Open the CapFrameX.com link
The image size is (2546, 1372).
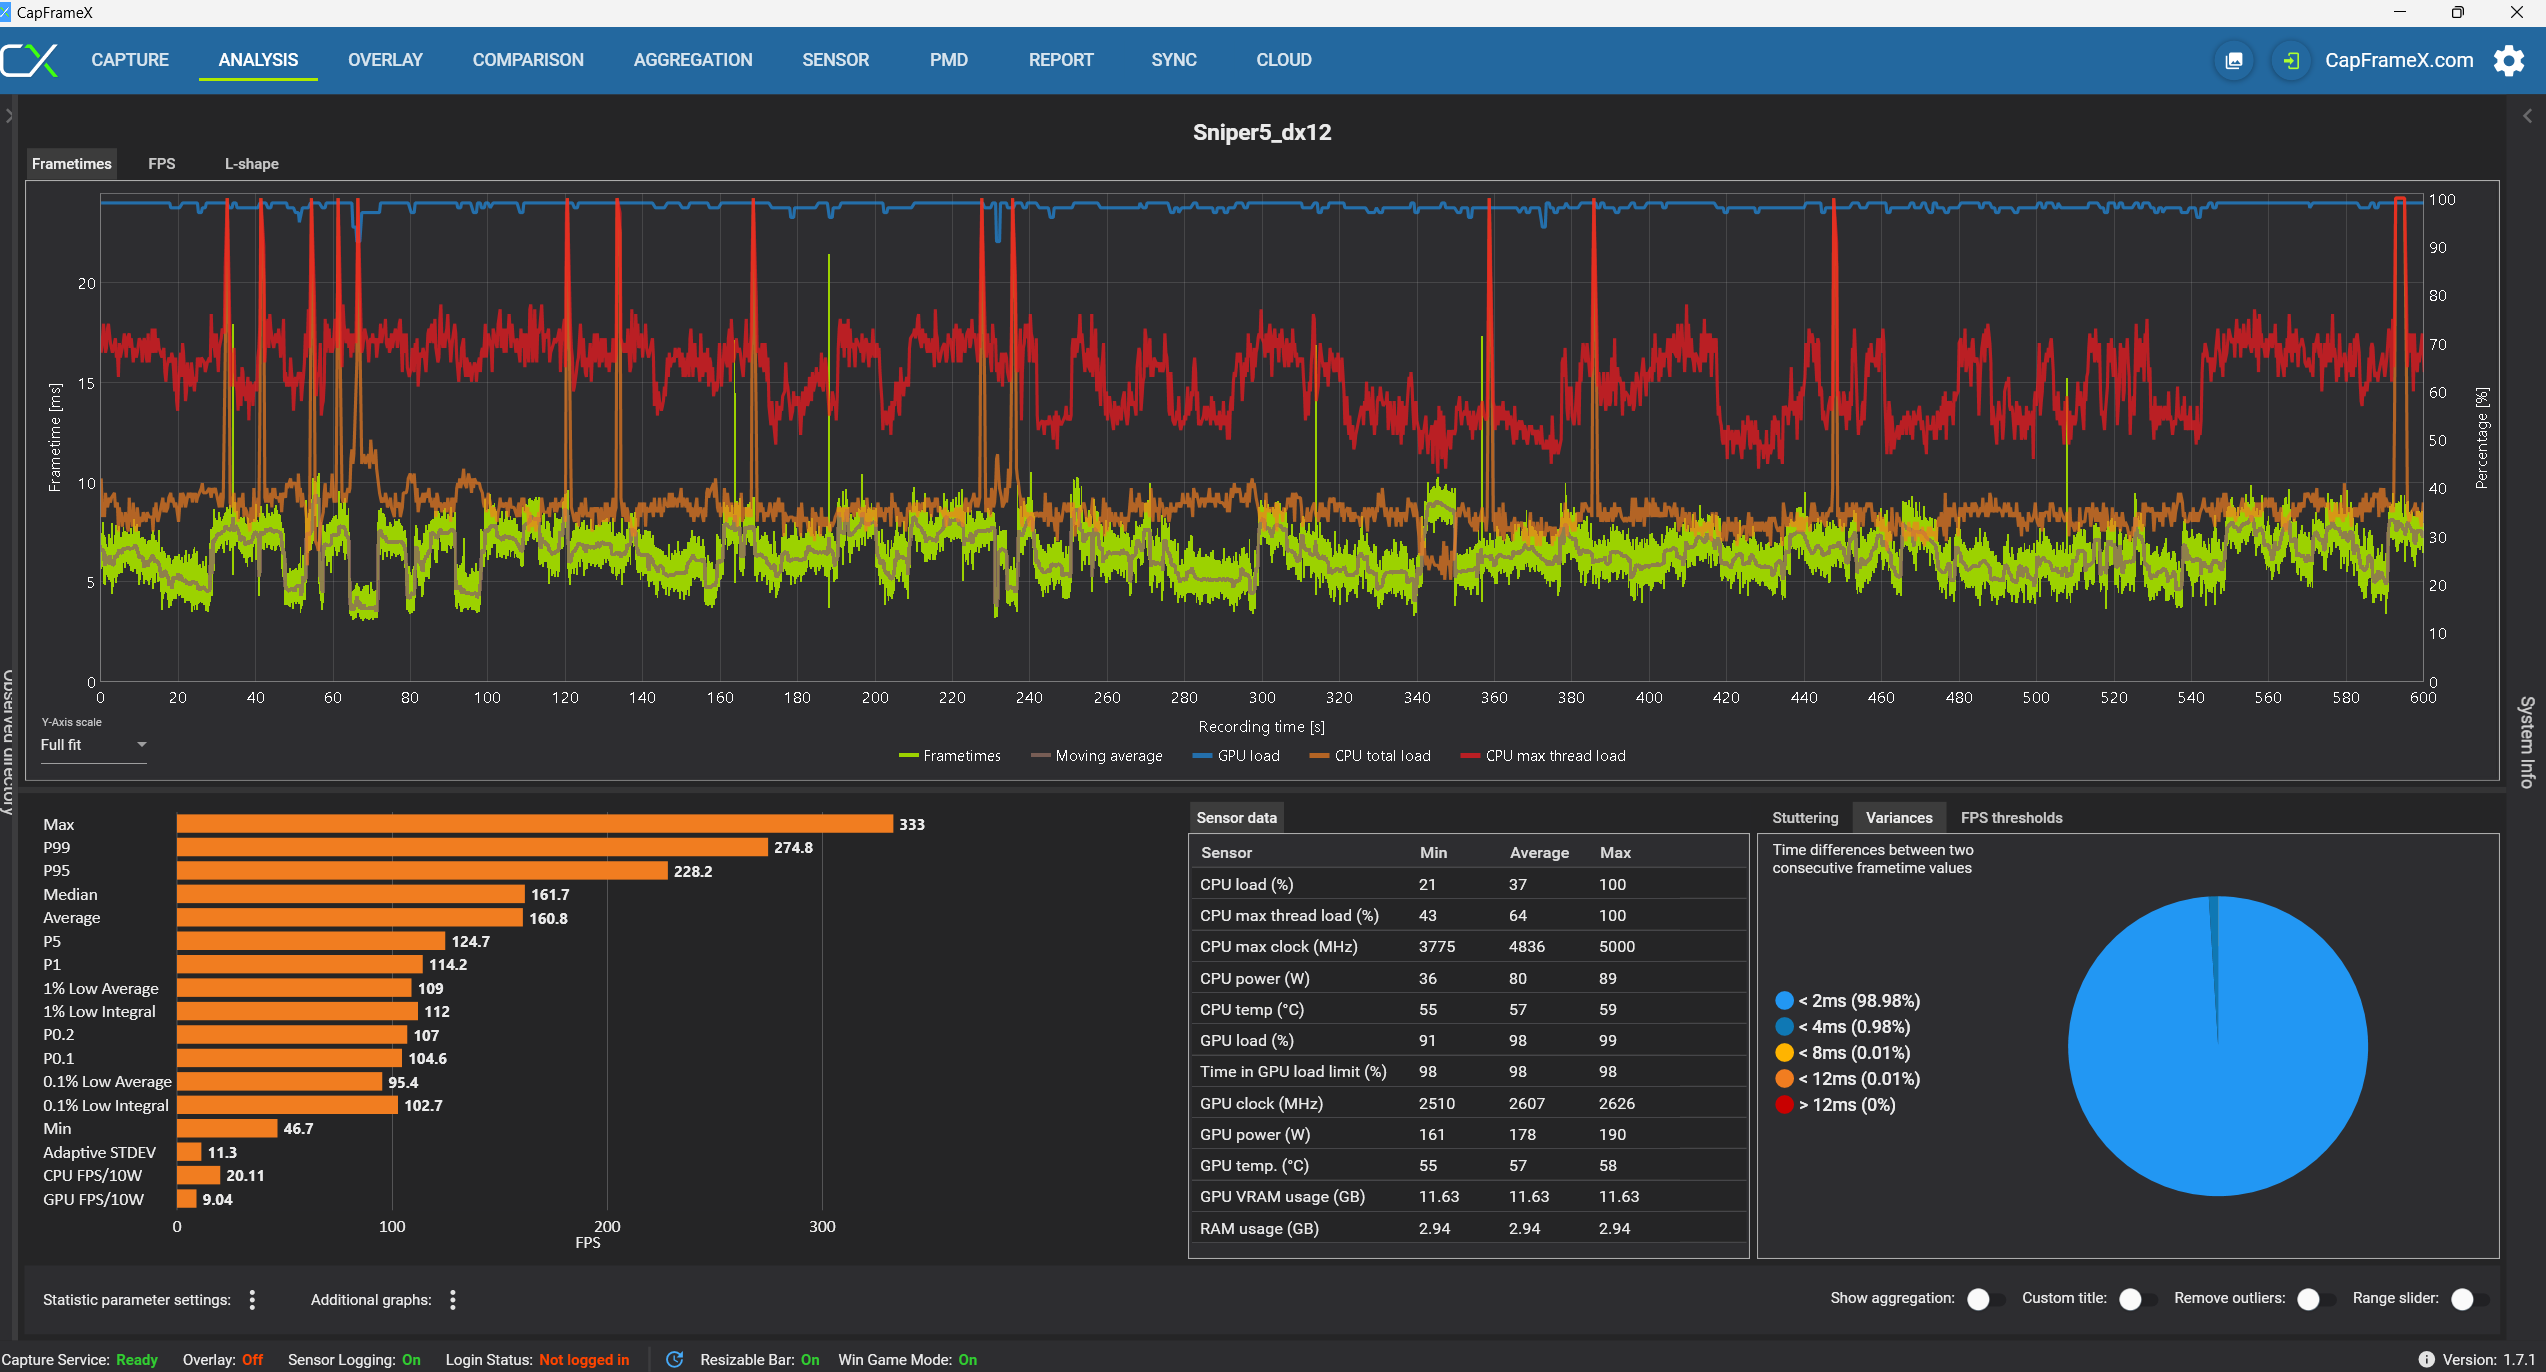(x=2398, y=60)
